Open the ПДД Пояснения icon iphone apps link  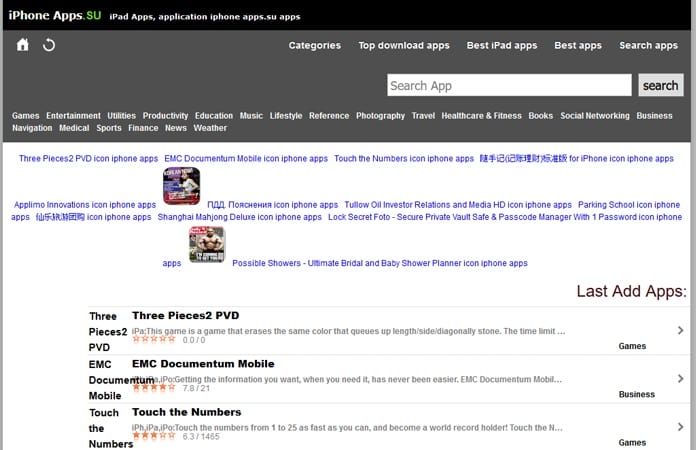[x=273, y=205]
